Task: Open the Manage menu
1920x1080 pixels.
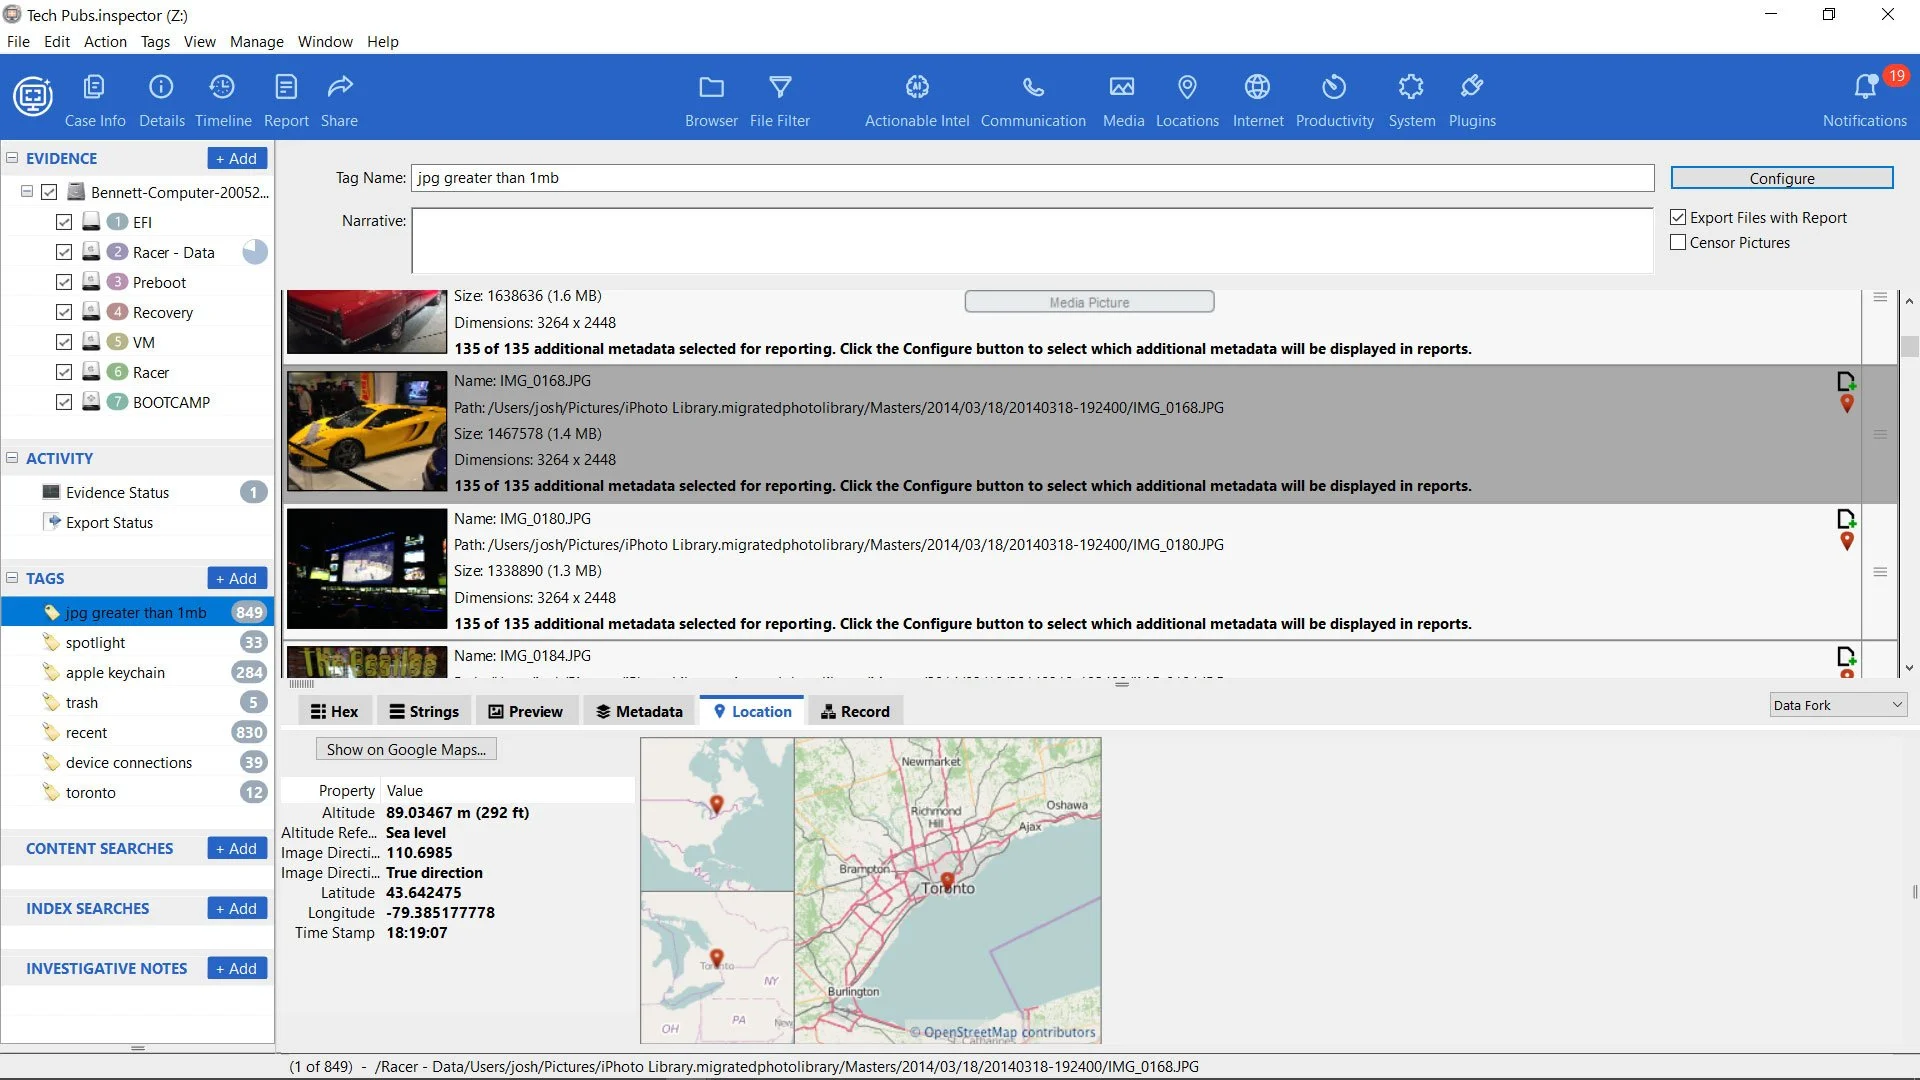Action: [256, 42]
